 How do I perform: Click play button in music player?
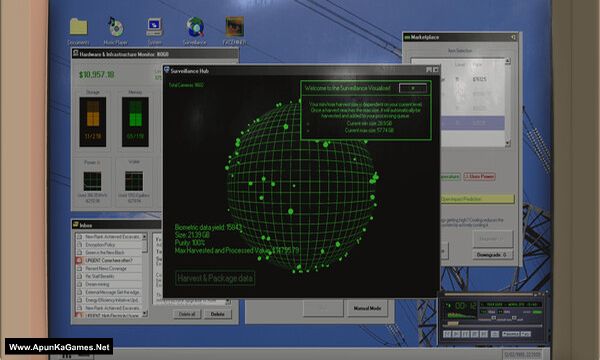(456, 334)
